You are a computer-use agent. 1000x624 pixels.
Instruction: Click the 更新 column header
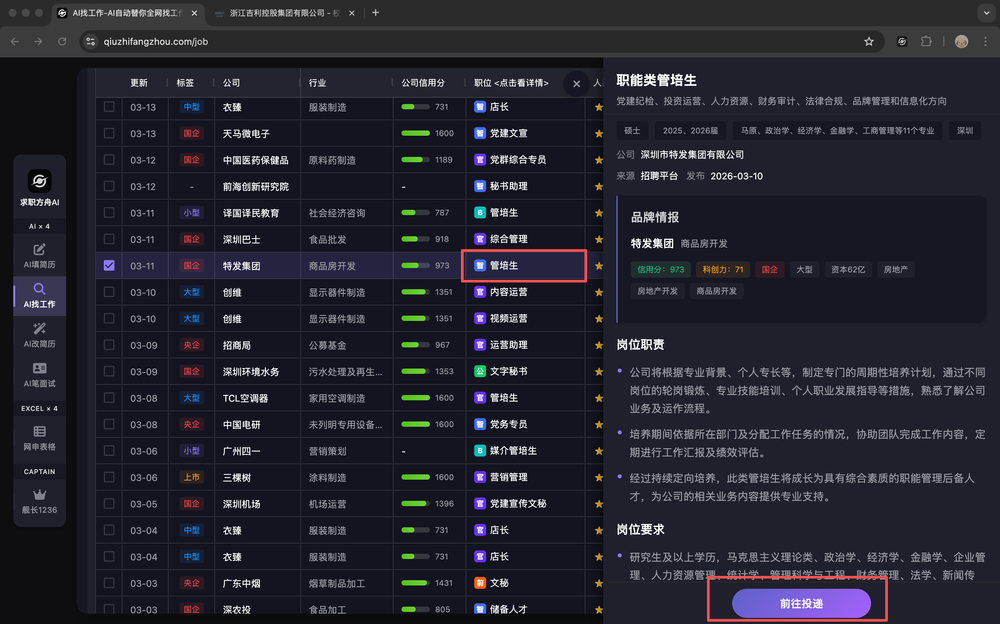click(139, 83)
